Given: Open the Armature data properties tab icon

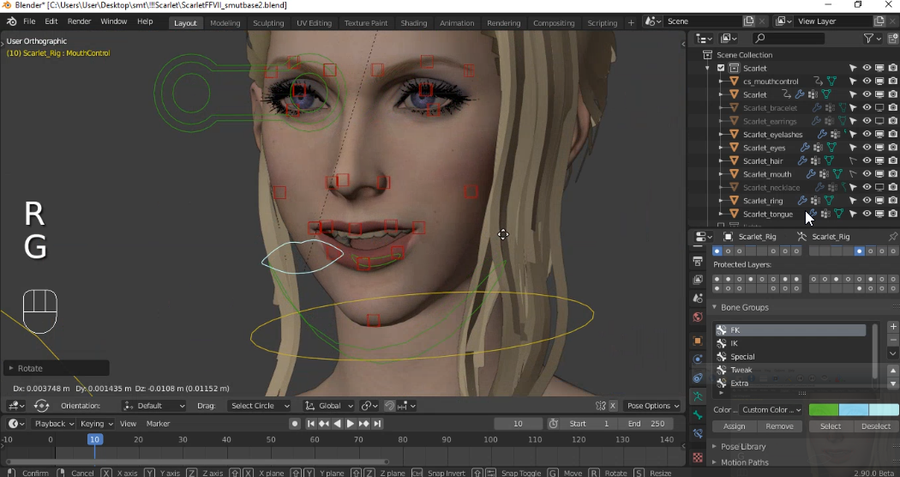Looking at the screenshot, I should (x=698, y=396).
